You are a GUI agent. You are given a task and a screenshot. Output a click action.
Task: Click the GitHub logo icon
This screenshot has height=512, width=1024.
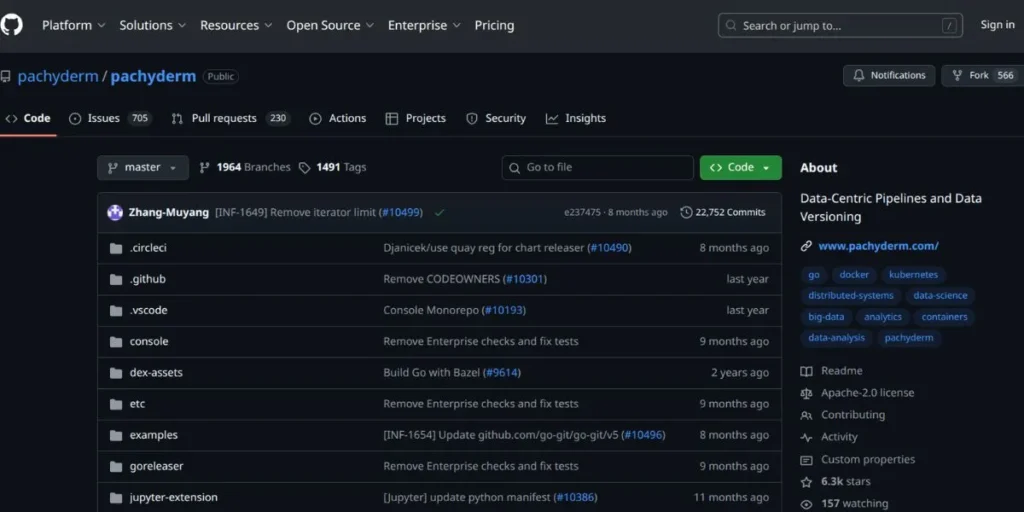tap(11, 25)
